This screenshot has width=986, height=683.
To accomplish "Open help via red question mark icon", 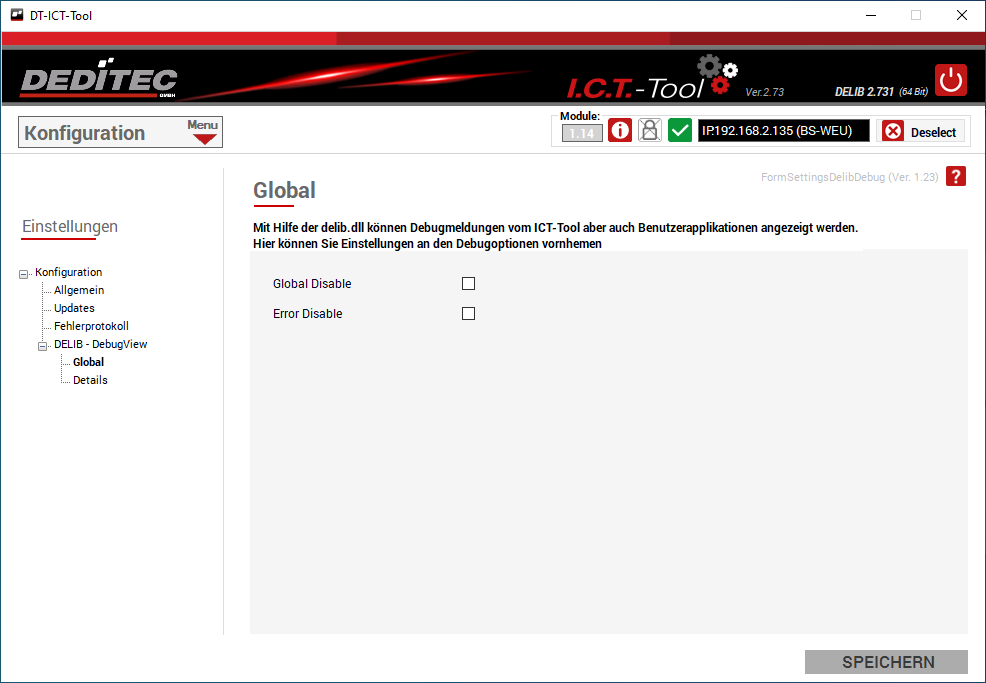I will (x=956, y=177).
